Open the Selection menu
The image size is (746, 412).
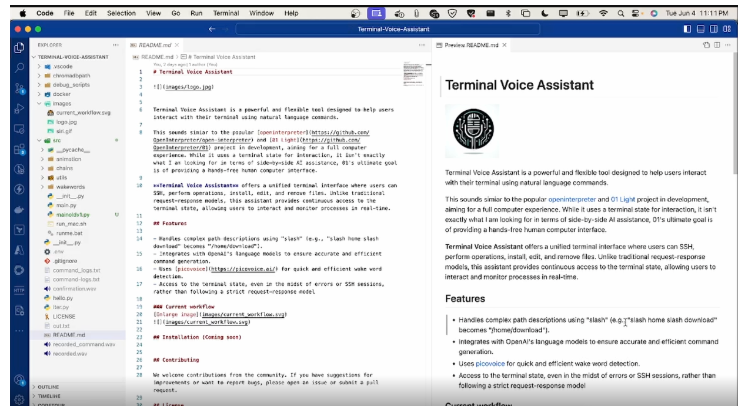(121, 13)
